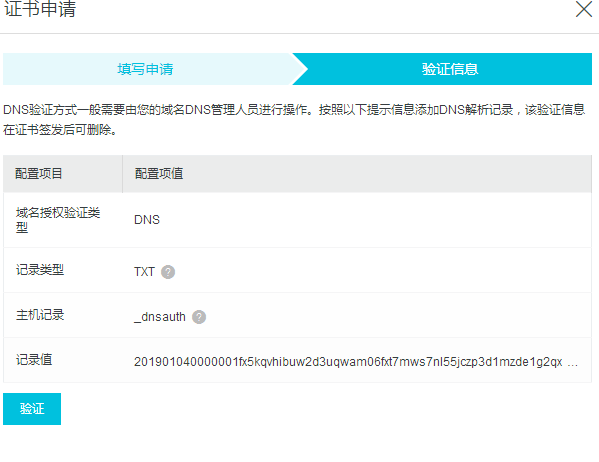Click the 配置项值 column header

click(x=159, y=174)
